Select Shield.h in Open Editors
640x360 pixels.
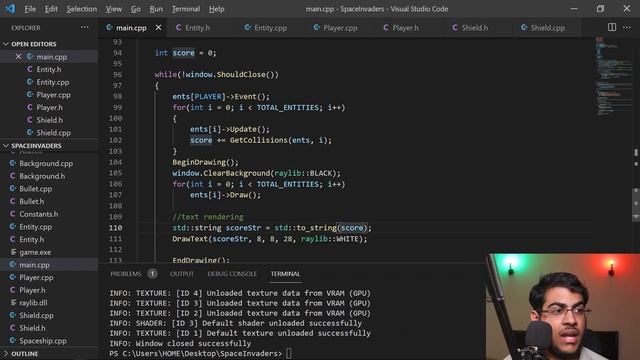pyautogui.click(x=49, y=120)
